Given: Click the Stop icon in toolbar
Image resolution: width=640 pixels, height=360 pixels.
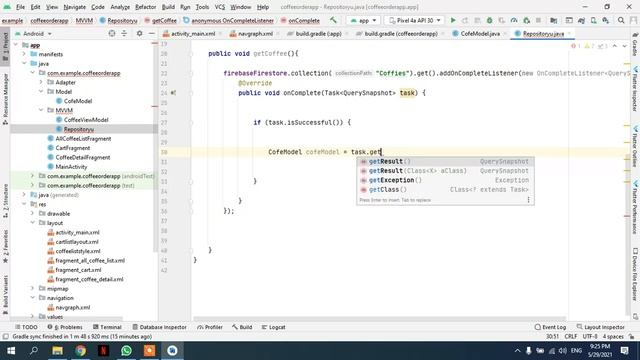Looking at the screenshot, I should pos(538,20).
